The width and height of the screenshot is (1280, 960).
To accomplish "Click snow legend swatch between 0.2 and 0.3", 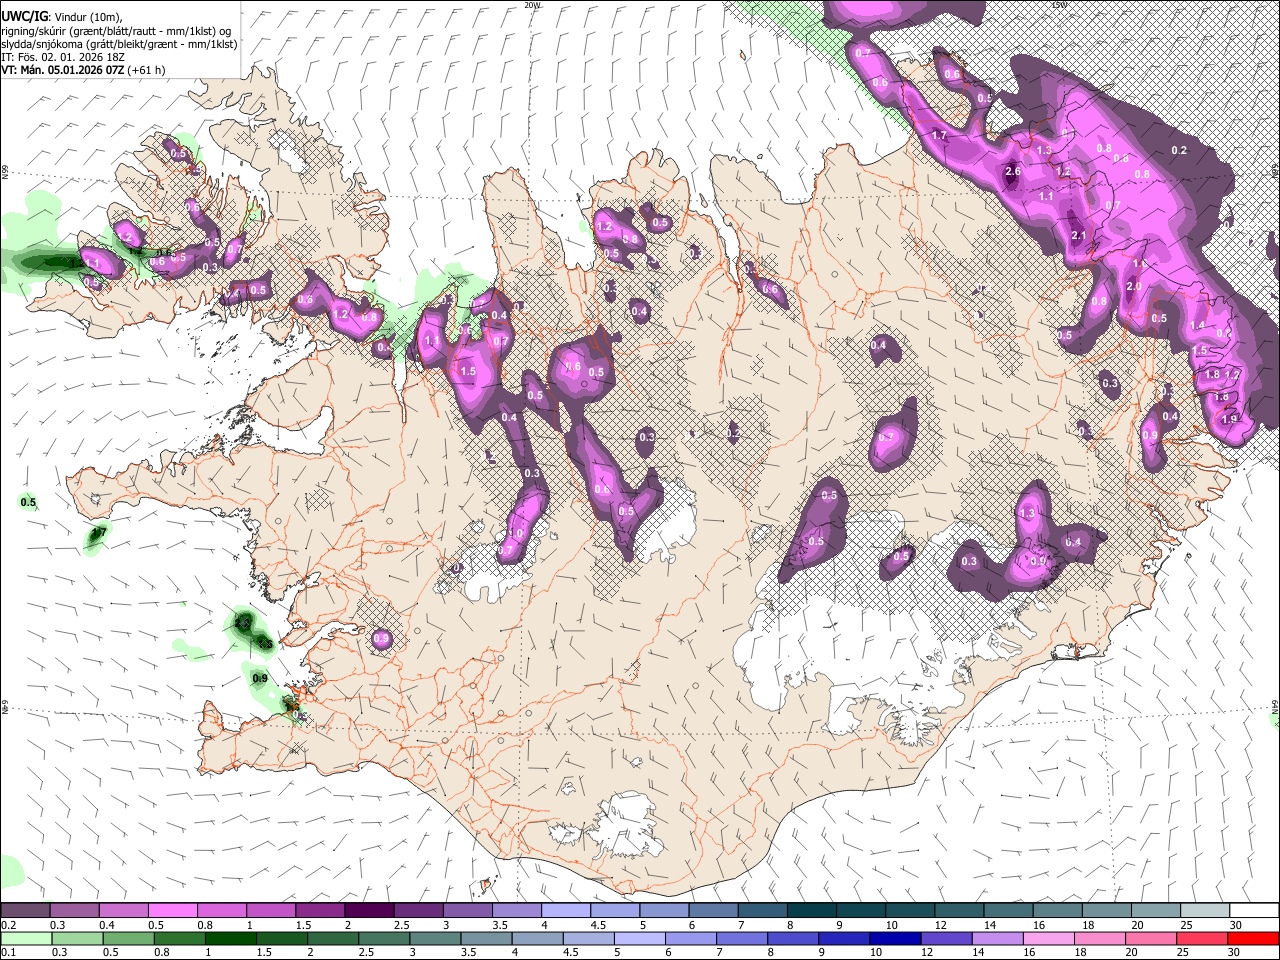I will coord(25,911).
